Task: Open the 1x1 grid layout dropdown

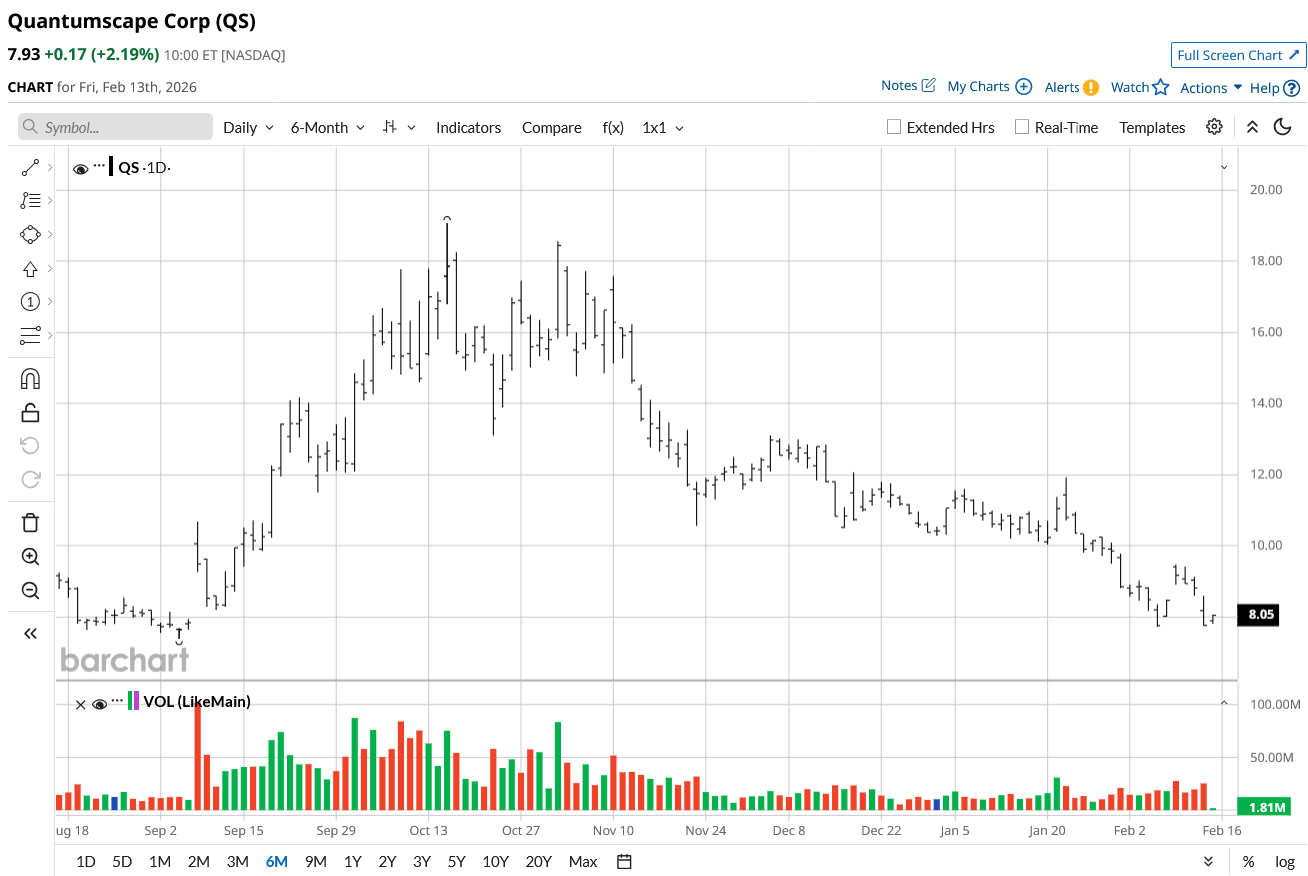Action: coord(663,127)
